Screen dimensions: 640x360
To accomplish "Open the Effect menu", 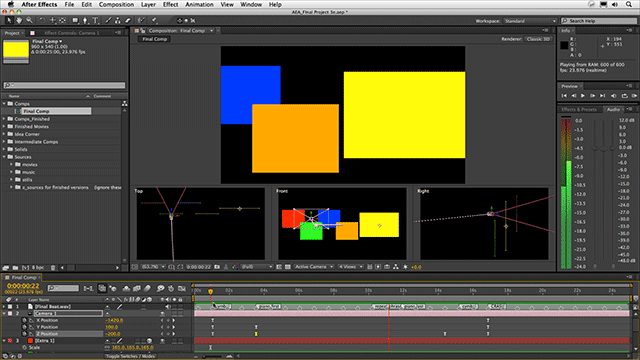I will click(171, 4).
